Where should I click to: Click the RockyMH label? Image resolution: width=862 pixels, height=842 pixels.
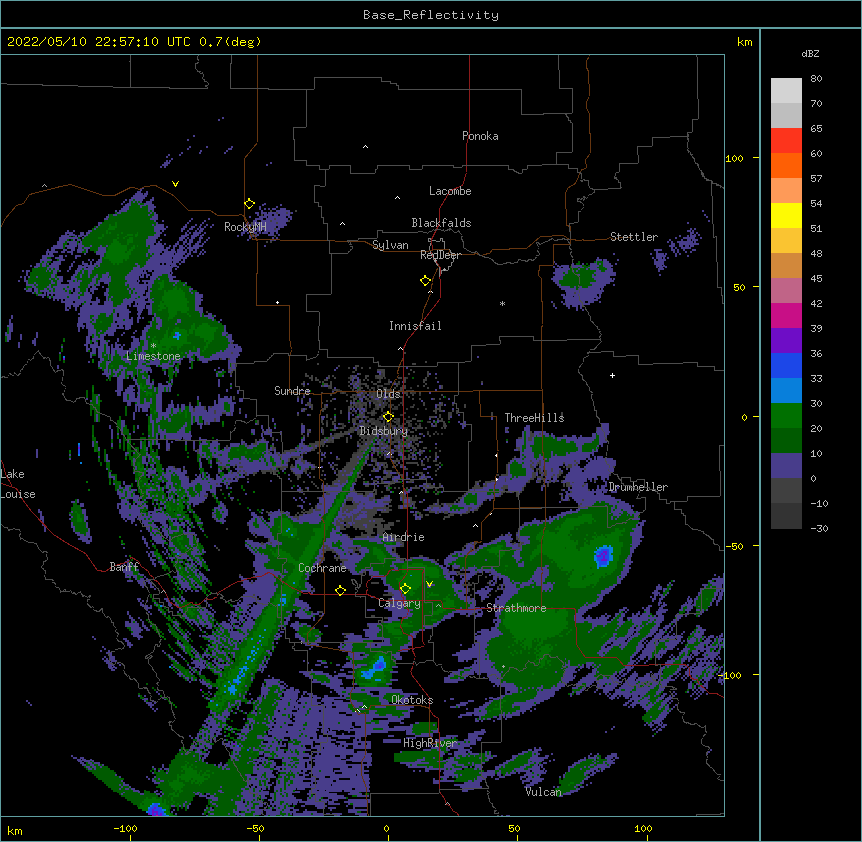(x=245, y=227)
